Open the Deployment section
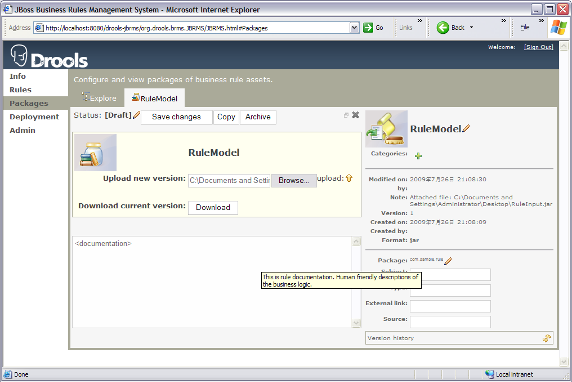 [x=34, y=117]
